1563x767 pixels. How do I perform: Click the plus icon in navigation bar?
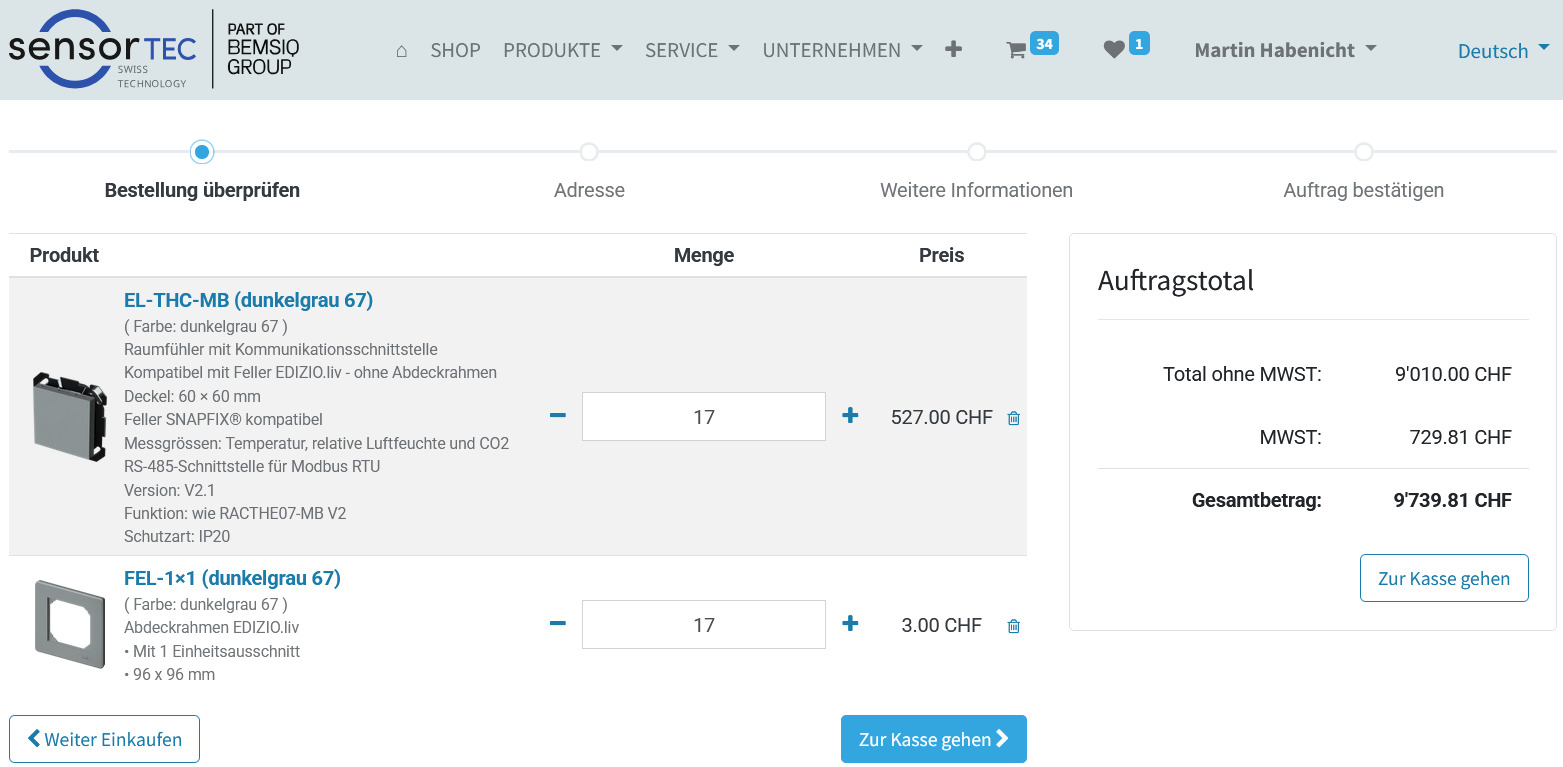[x=953, y=49]
